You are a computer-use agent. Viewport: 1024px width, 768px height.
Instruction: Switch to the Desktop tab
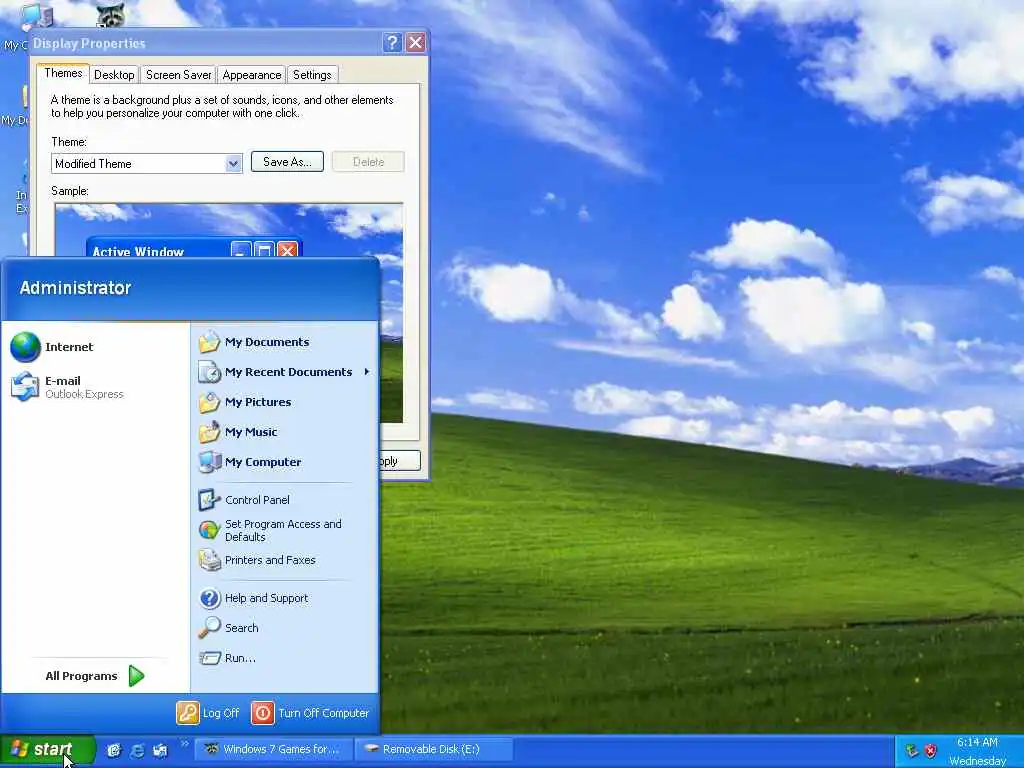click(114, 75)
